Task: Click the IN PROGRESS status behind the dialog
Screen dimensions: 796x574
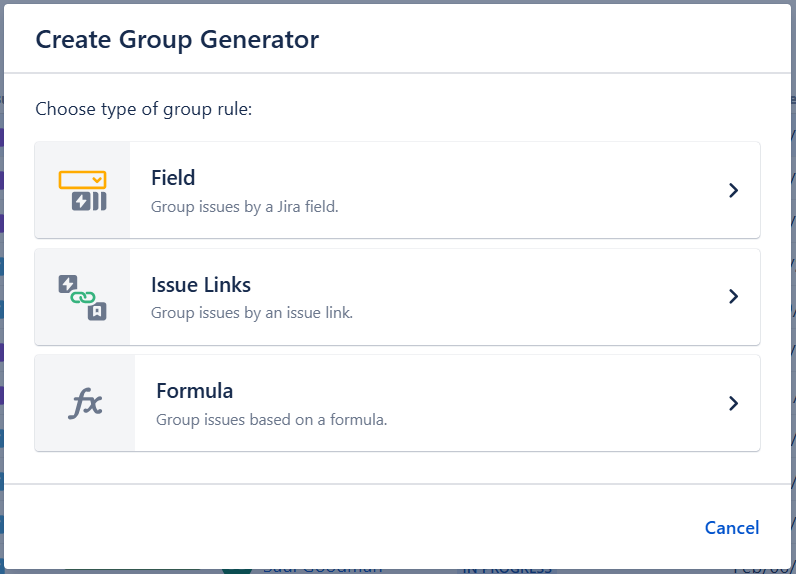Action: (x=505, y=569)
